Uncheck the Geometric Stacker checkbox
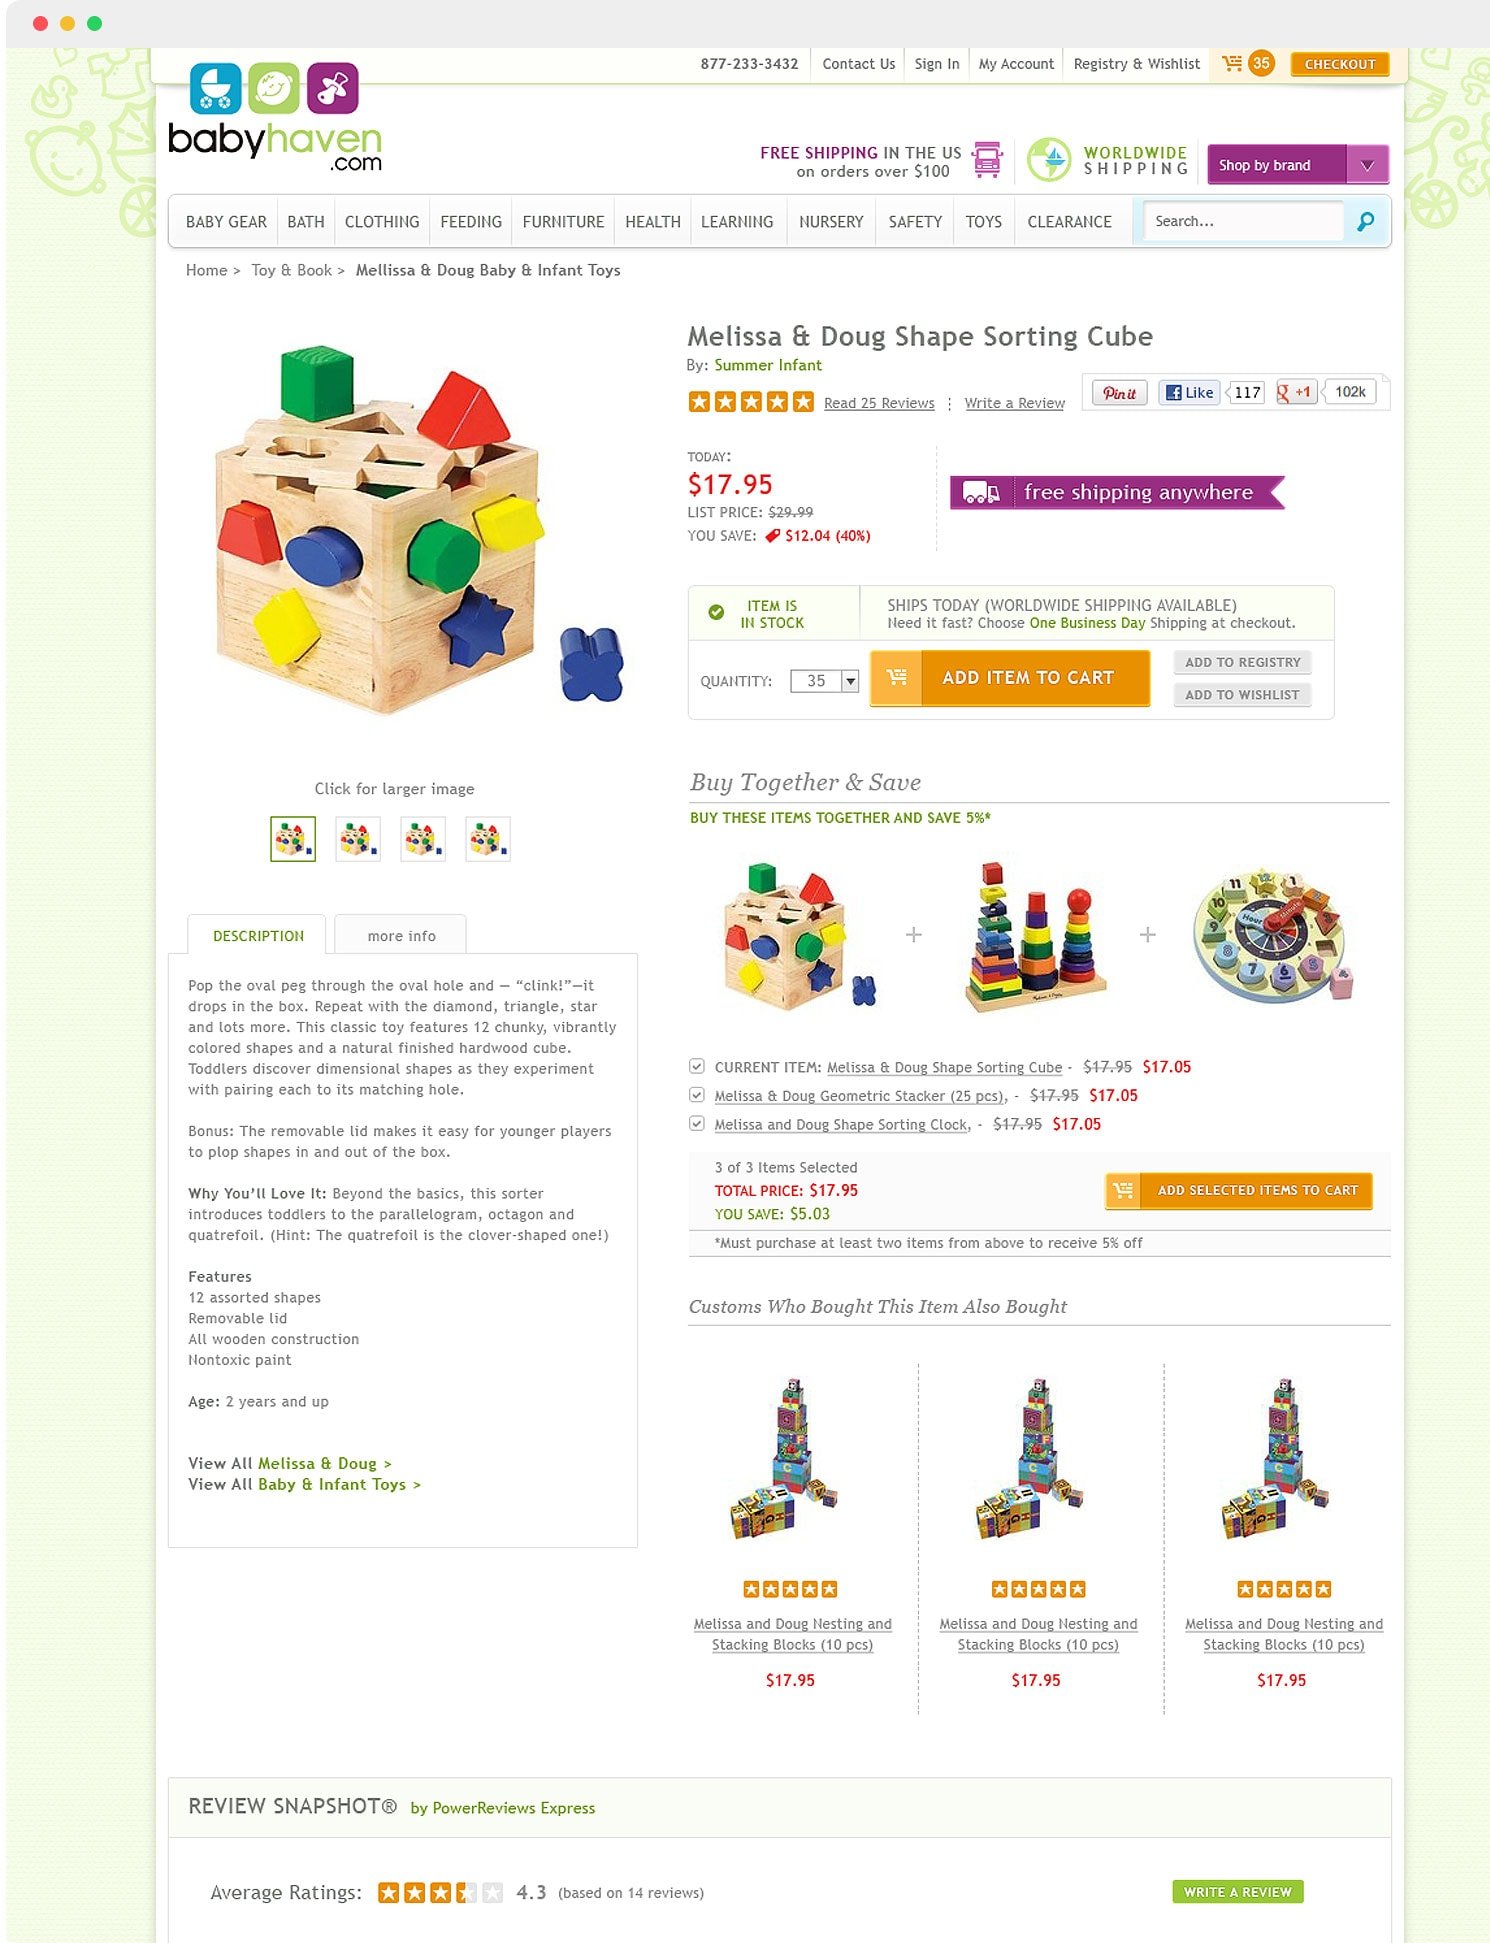 pyautogui.click(x=697, y=1095)
